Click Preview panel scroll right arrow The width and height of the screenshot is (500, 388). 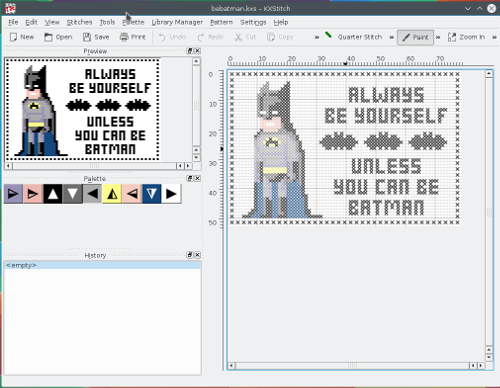[x=188, y=166]
